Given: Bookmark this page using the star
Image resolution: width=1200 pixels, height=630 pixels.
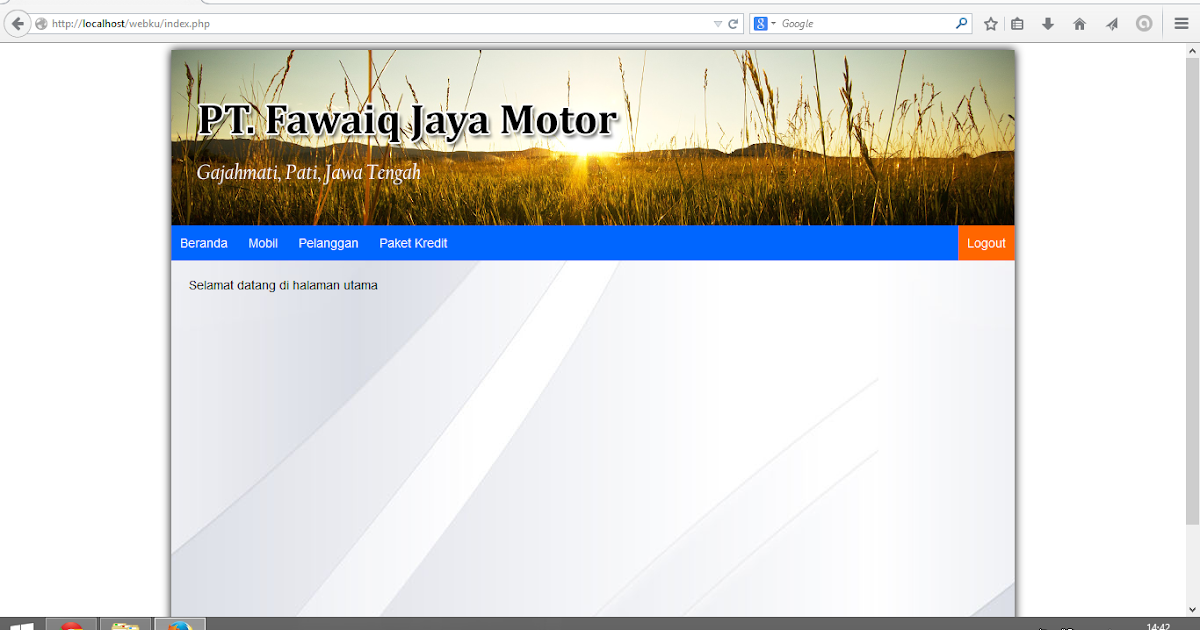Looking at the screenshot, I should [989, 23].
